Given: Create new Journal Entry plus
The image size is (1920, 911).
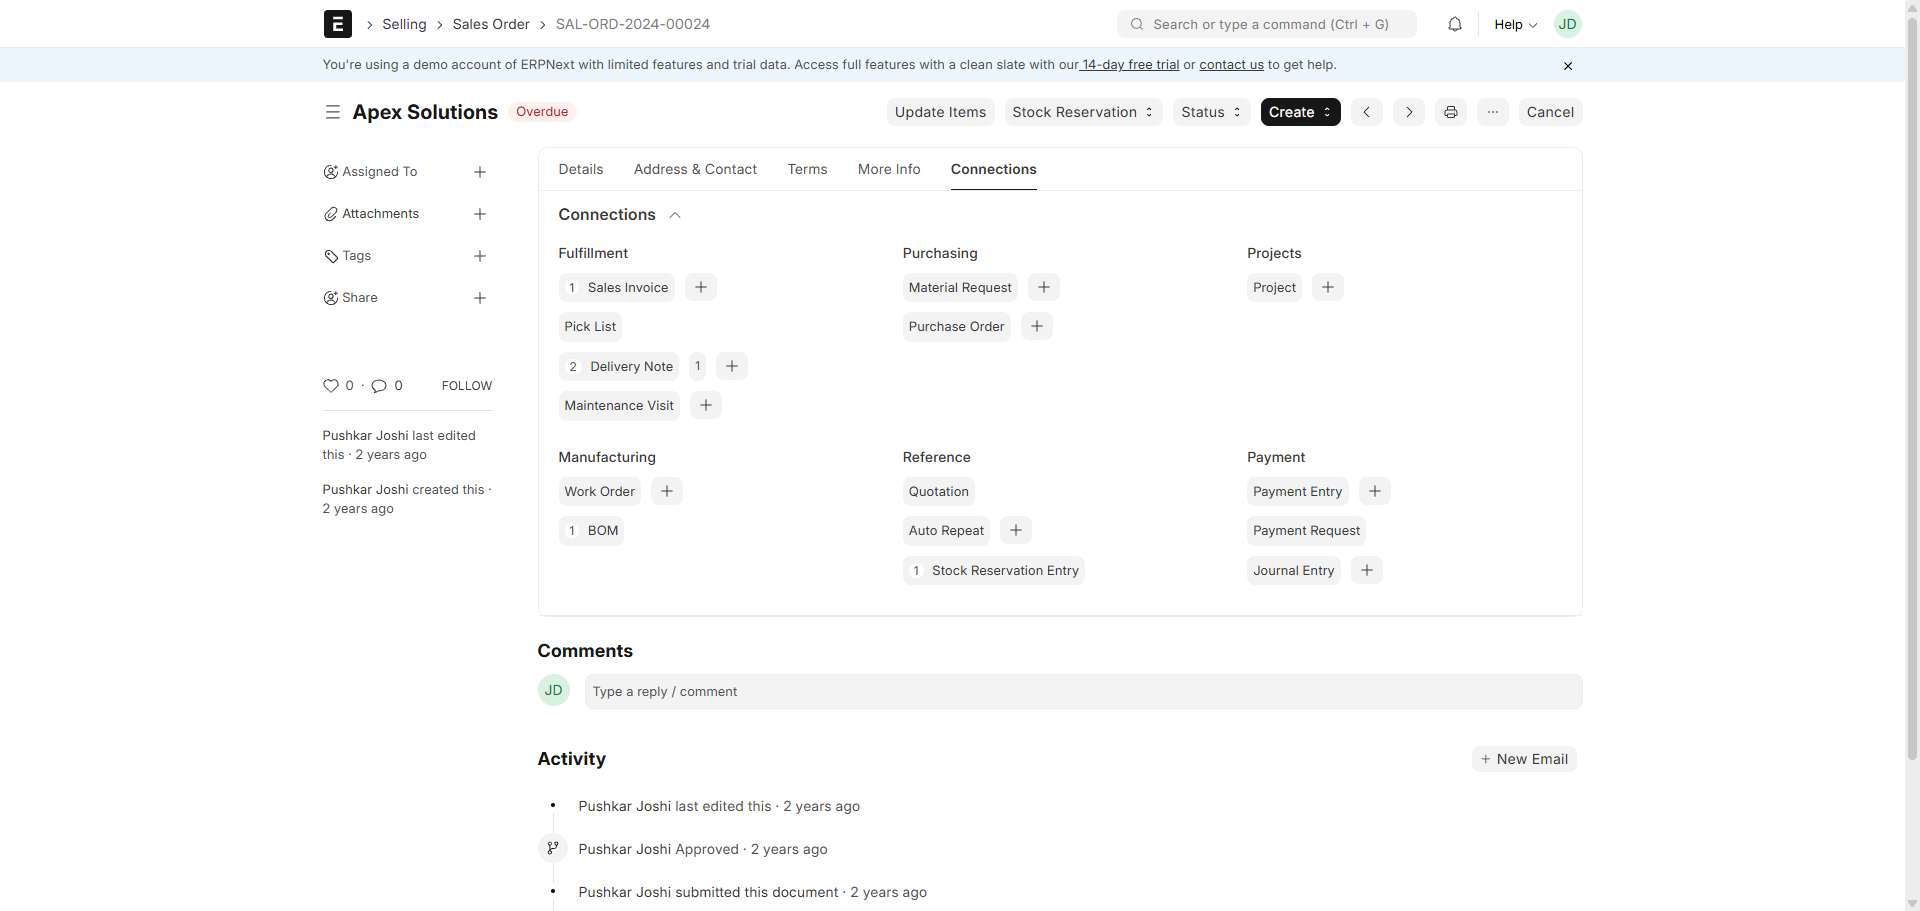Looking at the screenshot, I should [1367, 570].
